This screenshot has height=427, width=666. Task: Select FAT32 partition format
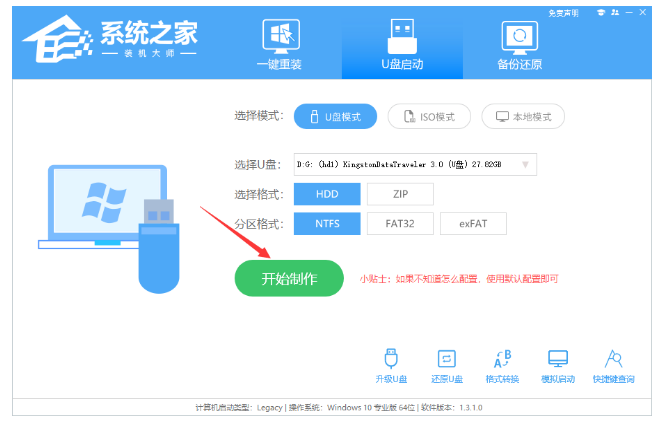coord(400,223)
